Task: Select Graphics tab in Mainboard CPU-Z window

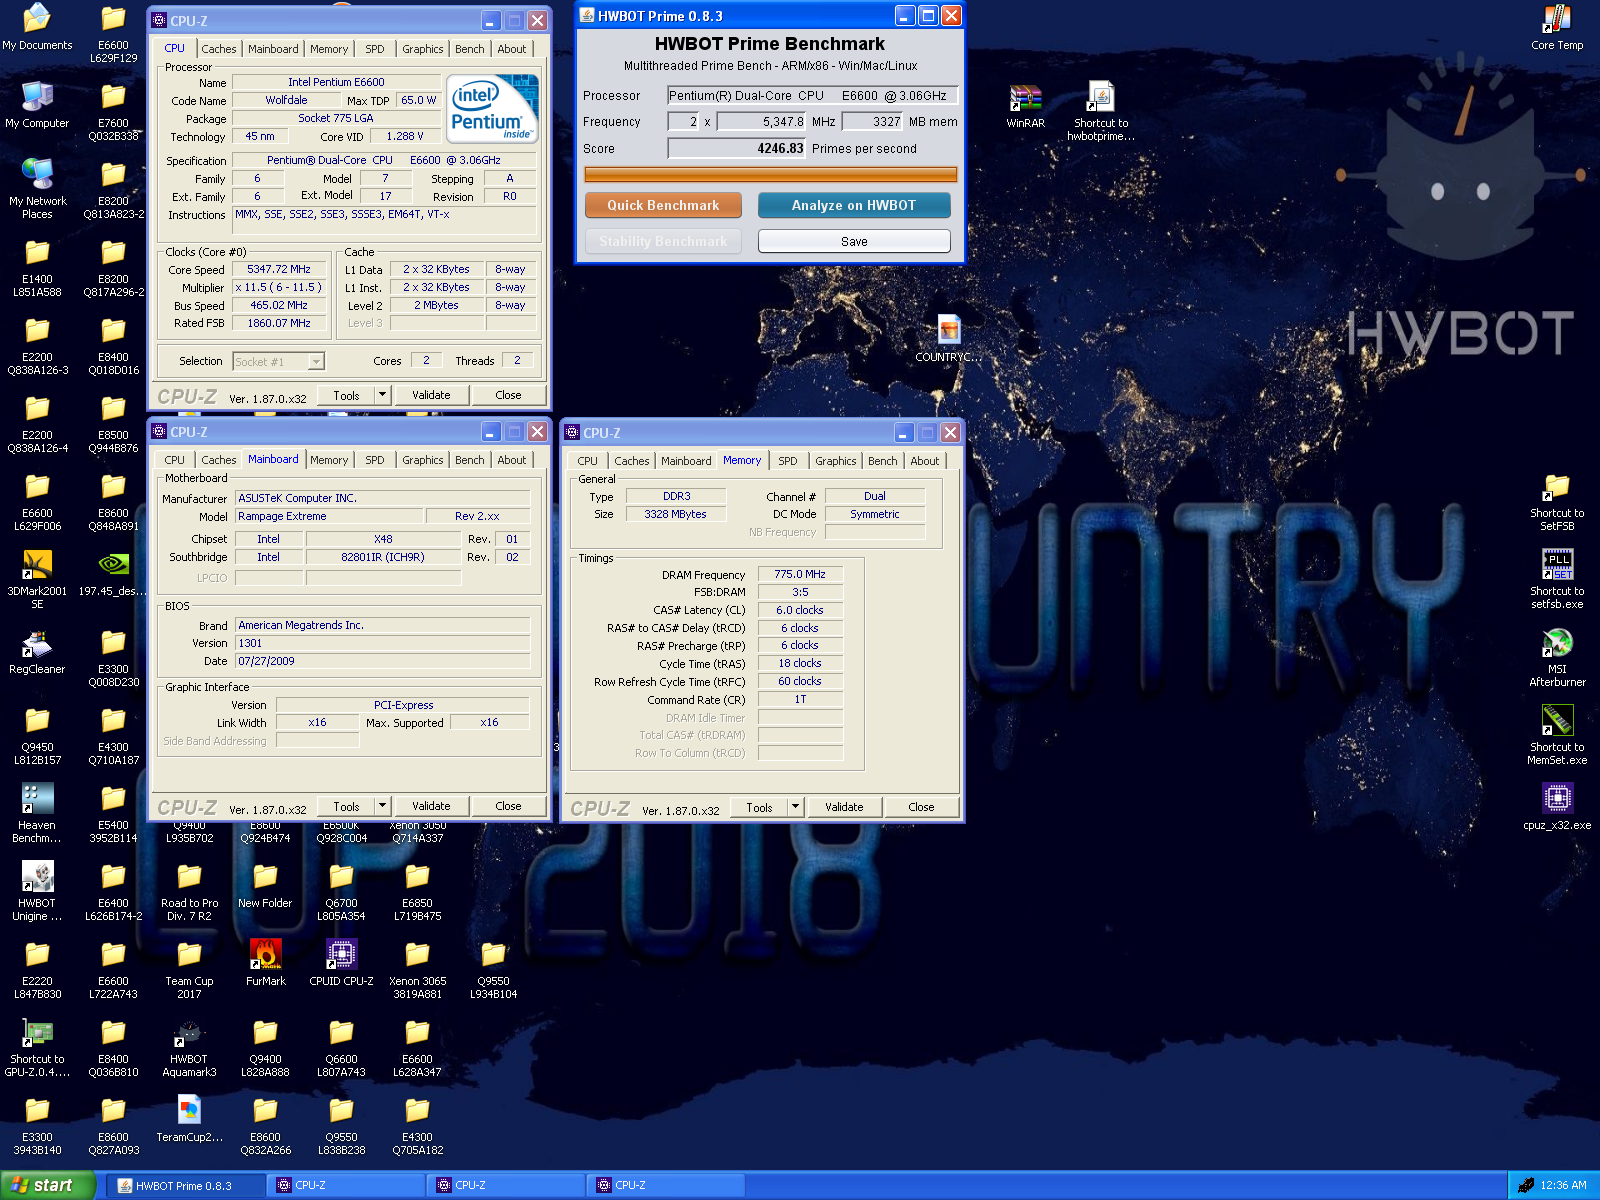Action: [x=422, y=460]
